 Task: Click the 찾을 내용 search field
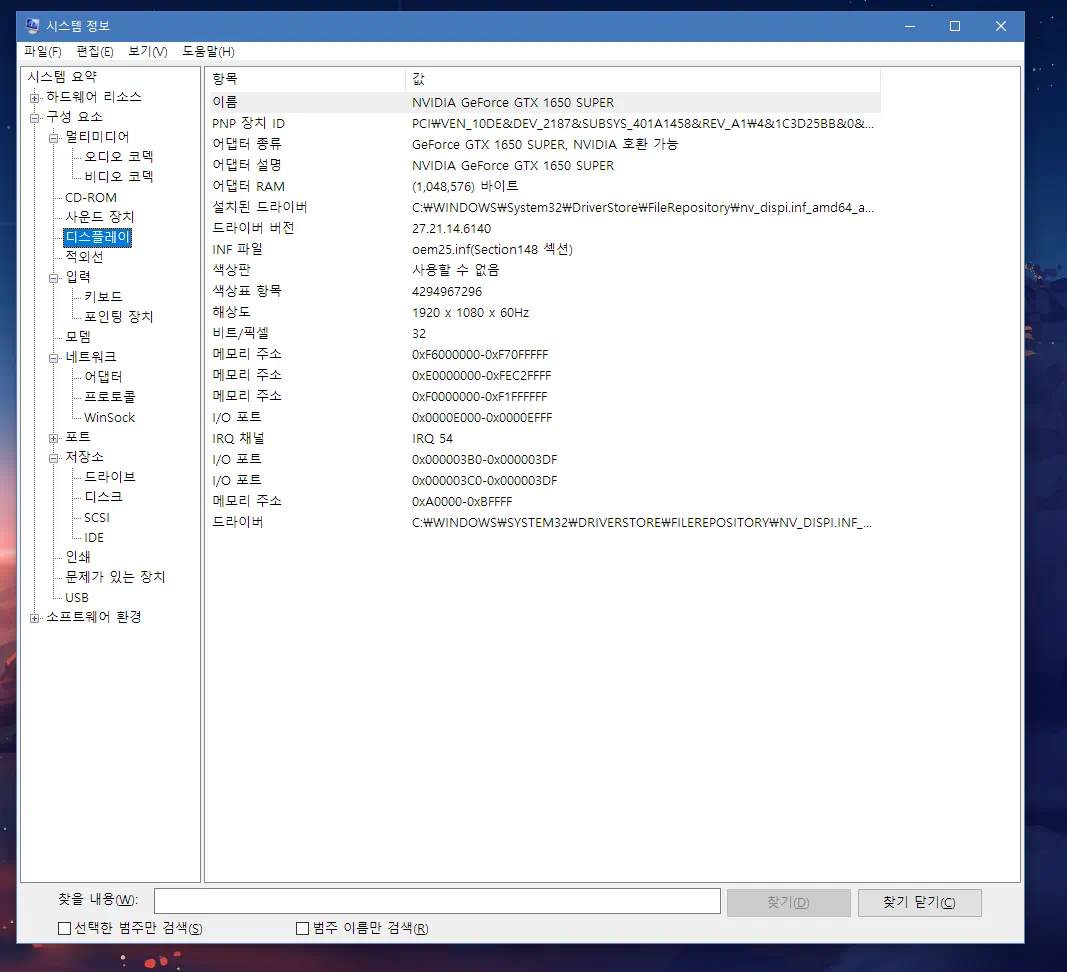click(x=437, y=901)
